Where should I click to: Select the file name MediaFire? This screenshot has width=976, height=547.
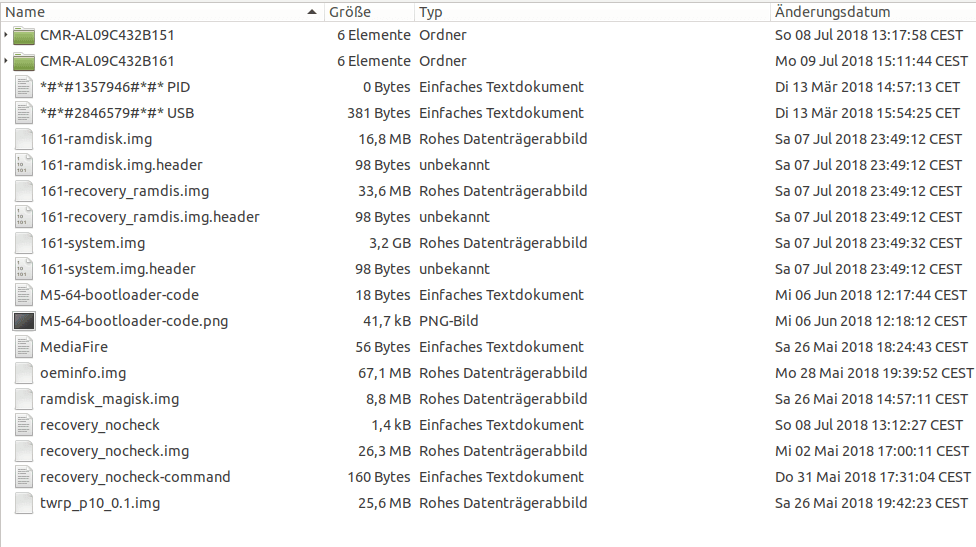pos(74,347)
